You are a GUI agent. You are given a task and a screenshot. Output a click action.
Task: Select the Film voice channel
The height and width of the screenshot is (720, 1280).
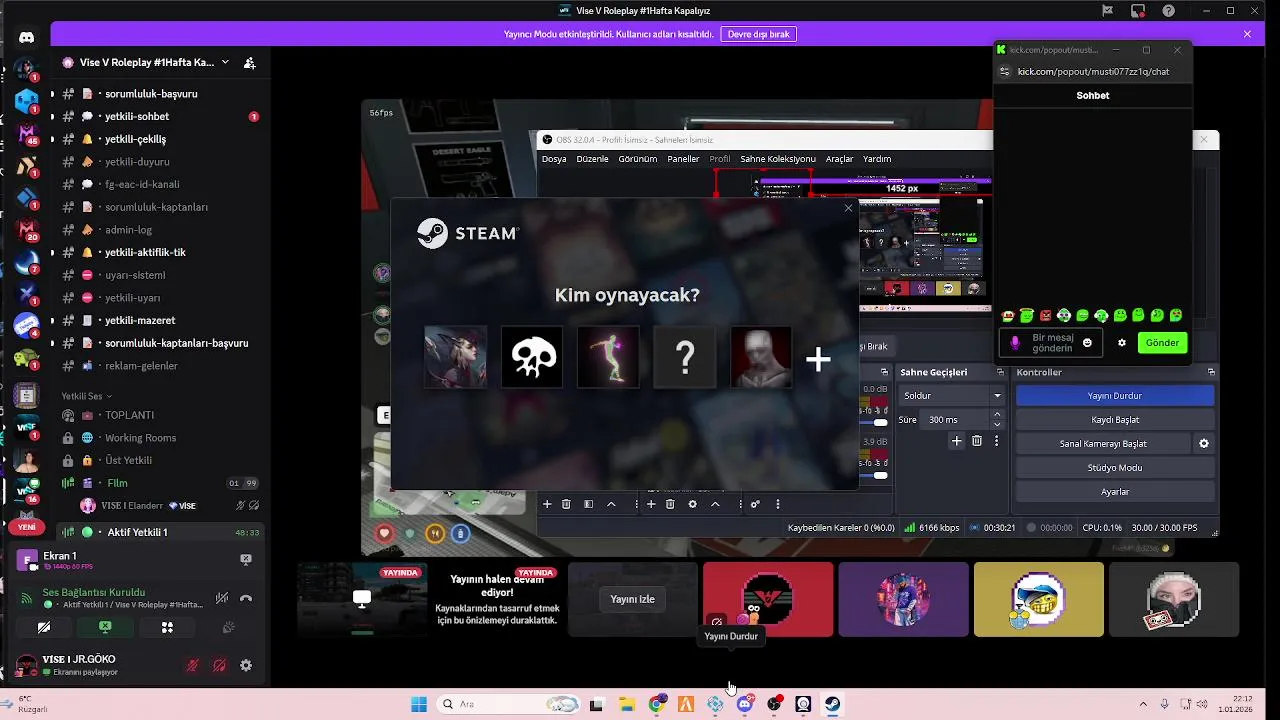click(117, 483)
